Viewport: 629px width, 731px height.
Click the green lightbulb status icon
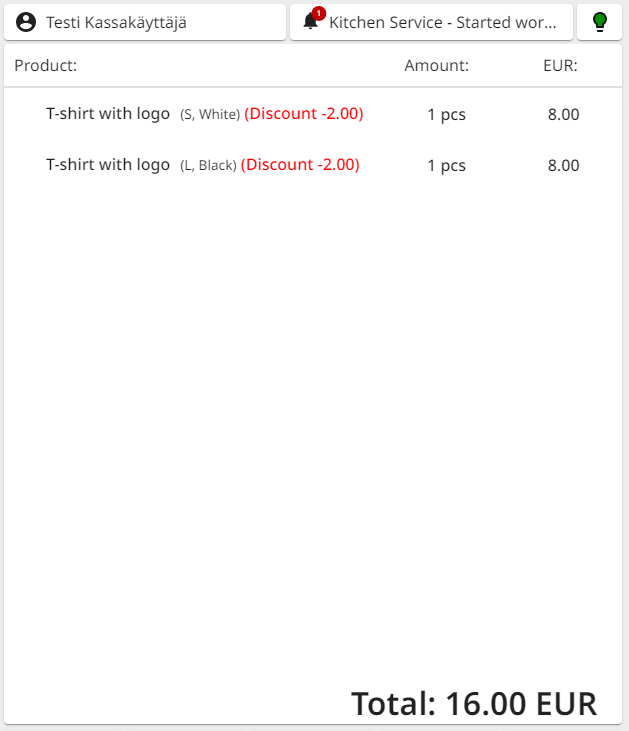[599, 22]
